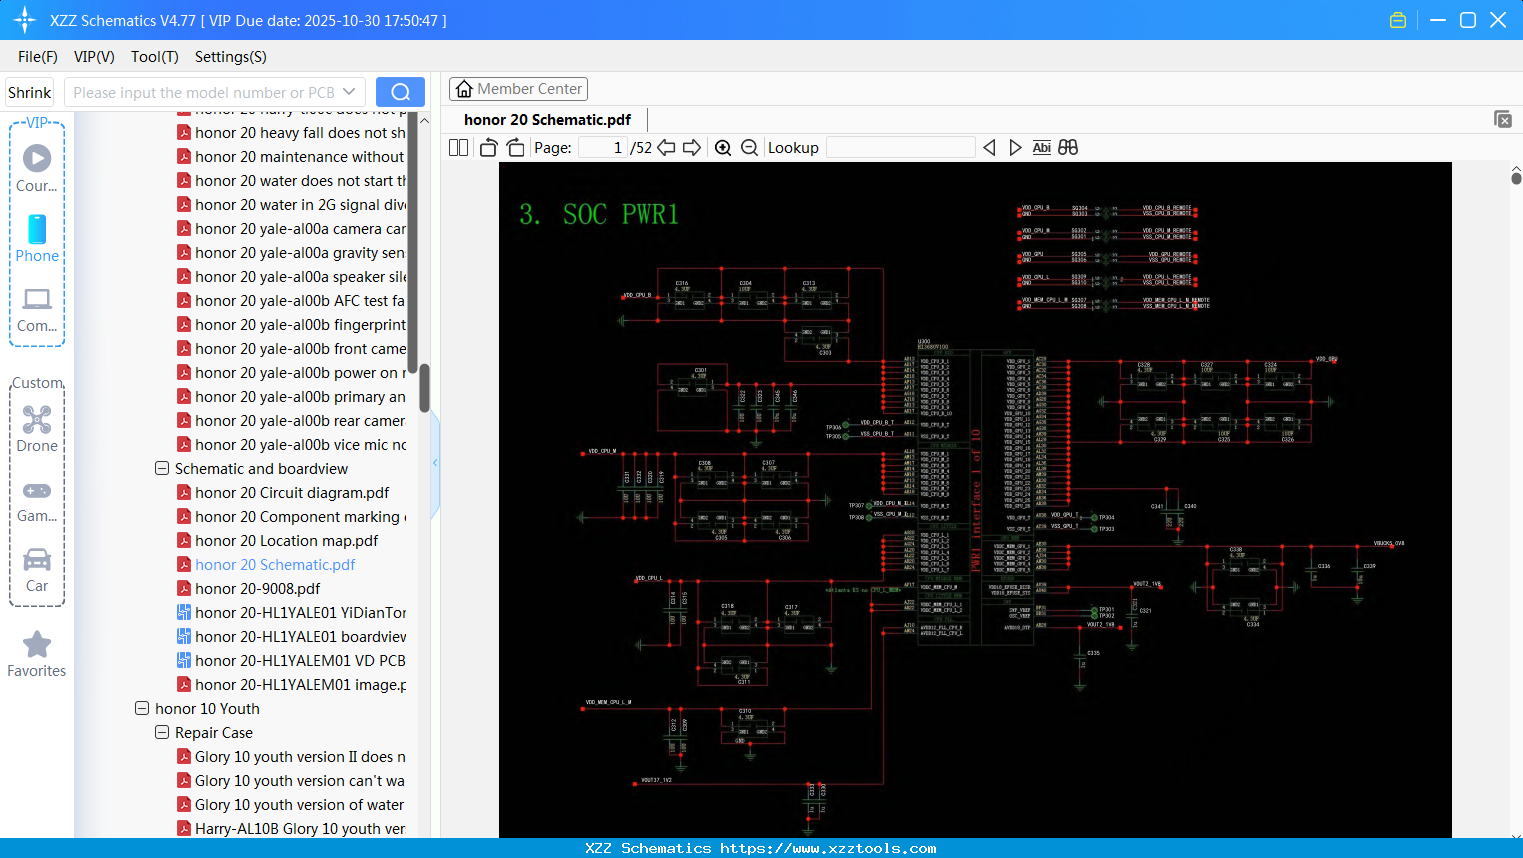This screenshot has width=1523, height=858.
Task: Find next lookup match
Action: pos(1015,148)
